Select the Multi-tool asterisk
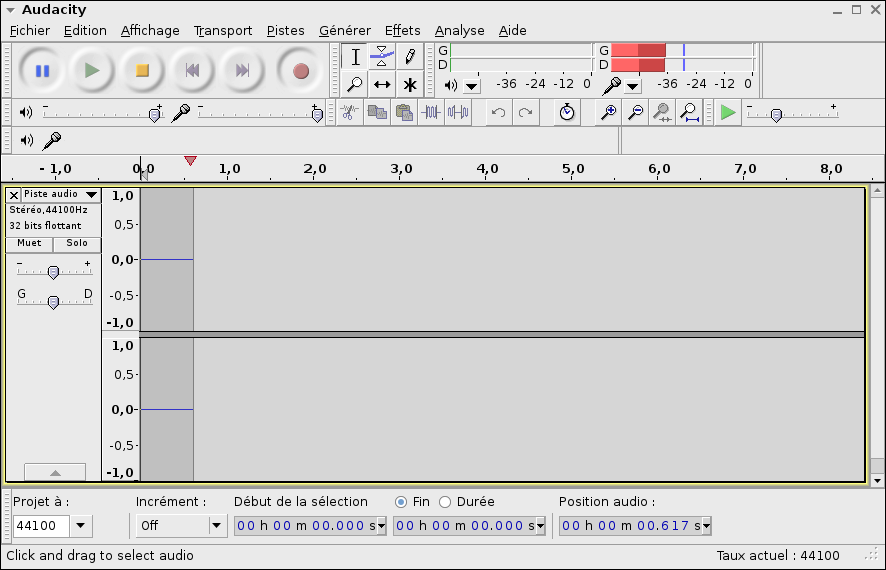The image size is (886, 570). (410, 85)
